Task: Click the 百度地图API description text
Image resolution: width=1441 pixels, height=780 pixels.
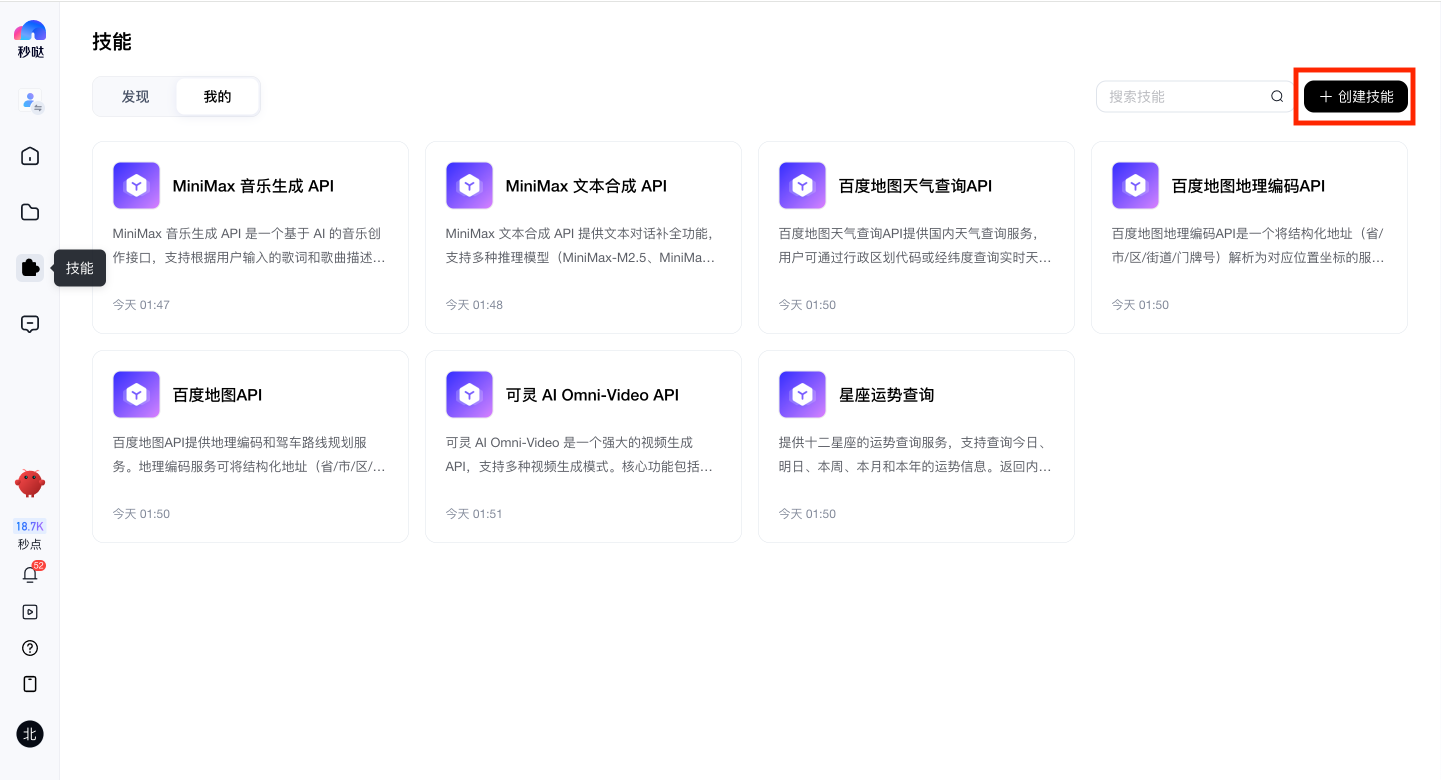Action: (x=248, y=455)
